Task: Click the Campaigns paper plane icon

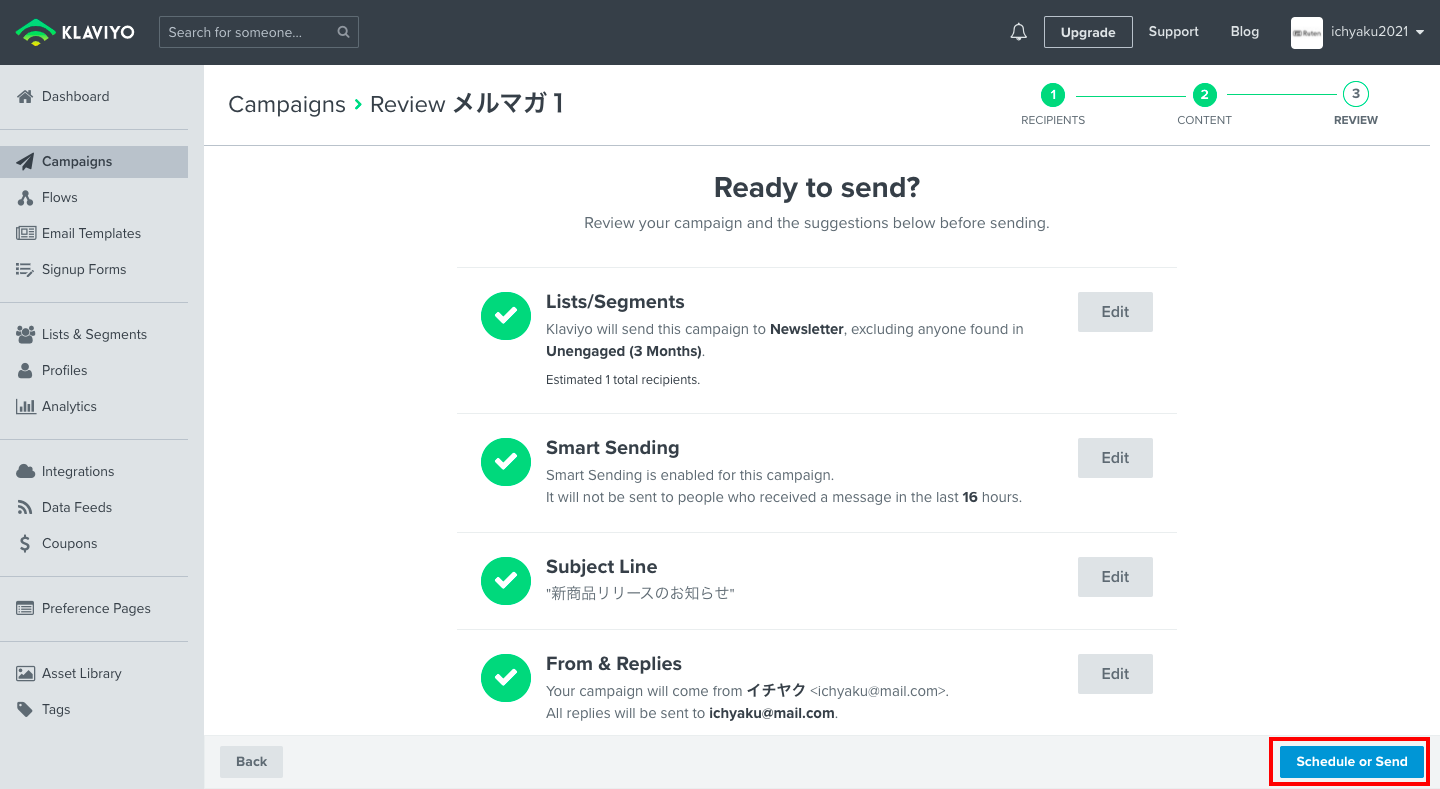Action: [x=26, y=161]
